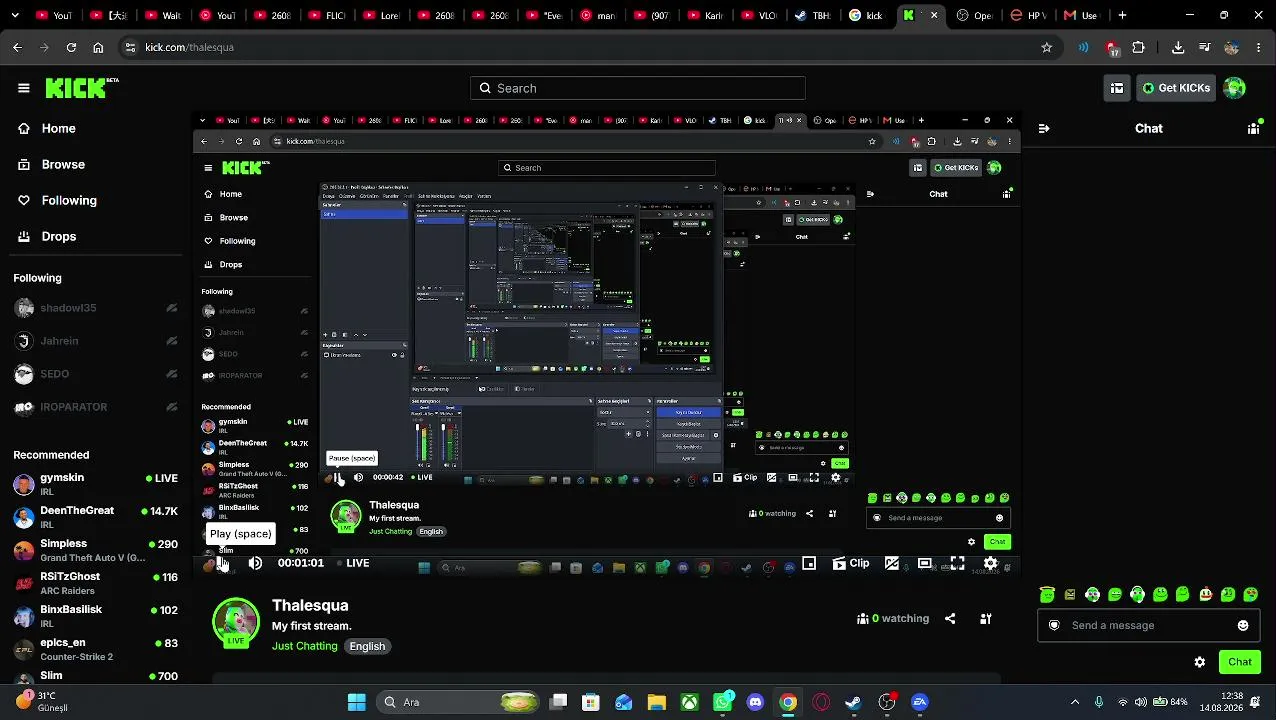This screenshot has width=1276, height=720.
Task: Play the stream with the play button
Action: pyautogui.click(x=222, y=564)
